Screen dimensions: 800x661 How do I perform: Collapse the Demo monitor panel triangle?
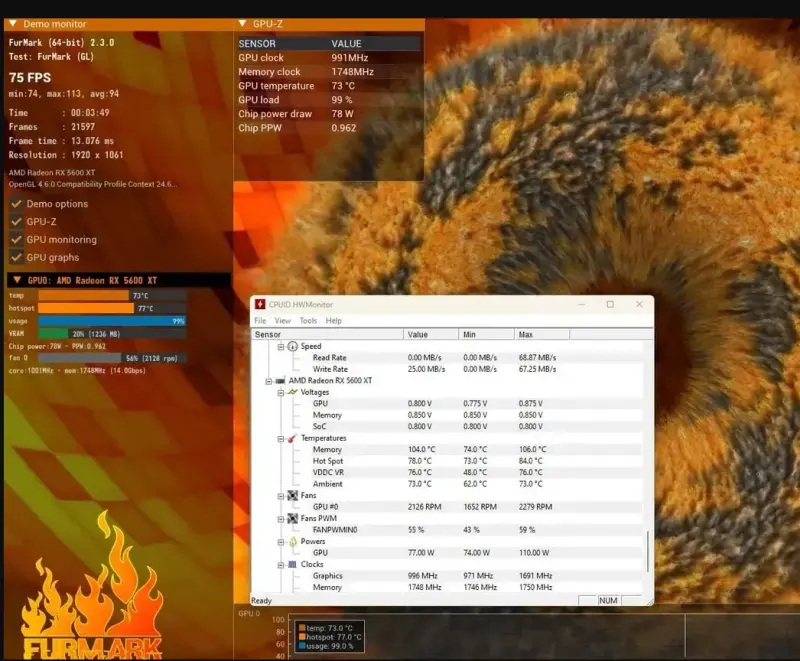[13, 23]
